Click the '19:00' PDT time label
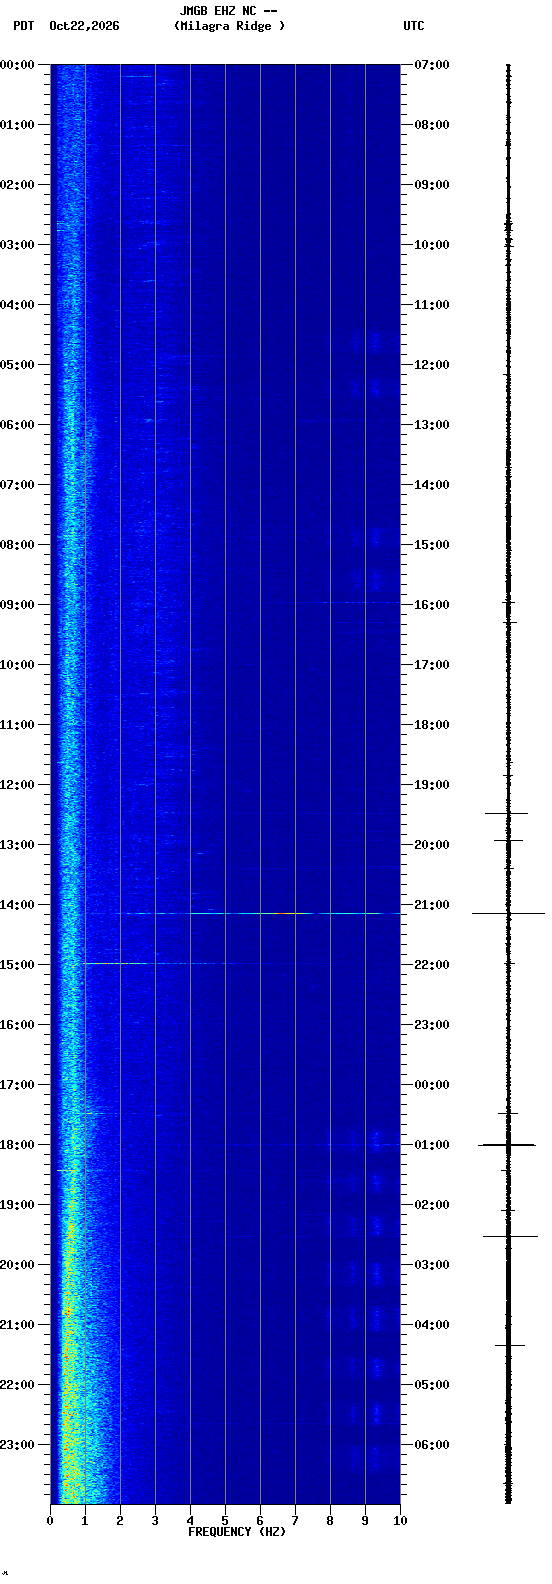Viewport: 552px width, 1584px height. [17, 1205]
